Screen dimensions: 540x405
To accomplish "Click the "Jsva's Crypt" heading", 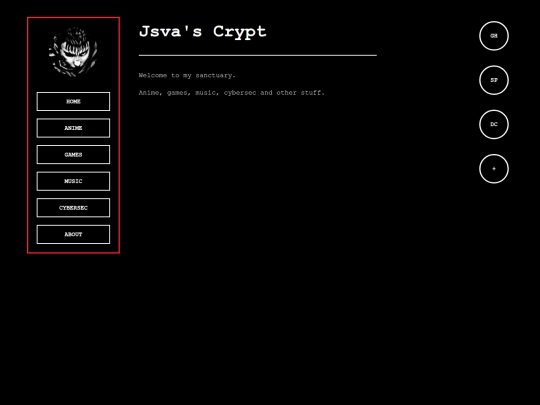I will 202,32.
